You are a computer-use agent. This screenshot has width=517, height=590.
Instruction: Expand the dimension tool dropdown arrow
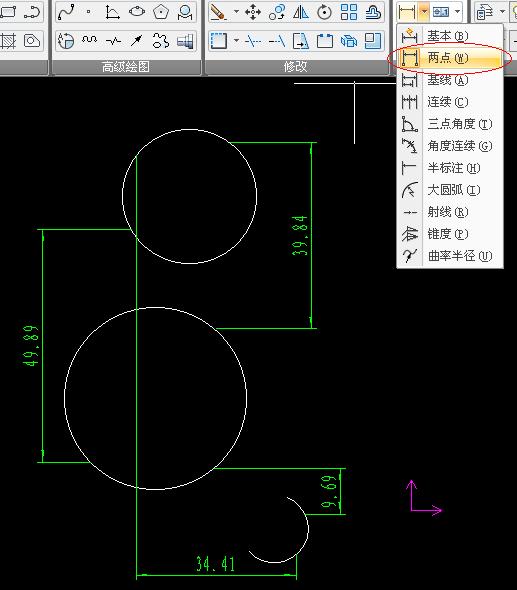424,12
